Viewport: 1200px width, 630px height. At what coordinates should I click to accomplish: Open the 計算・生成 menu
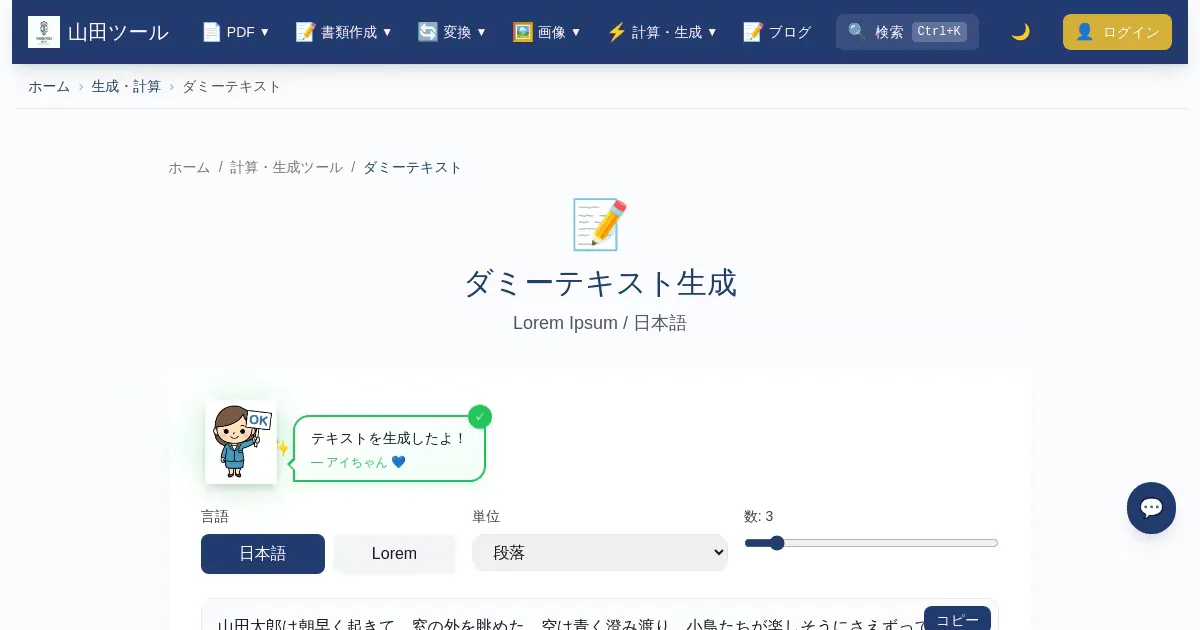[662, 32]
